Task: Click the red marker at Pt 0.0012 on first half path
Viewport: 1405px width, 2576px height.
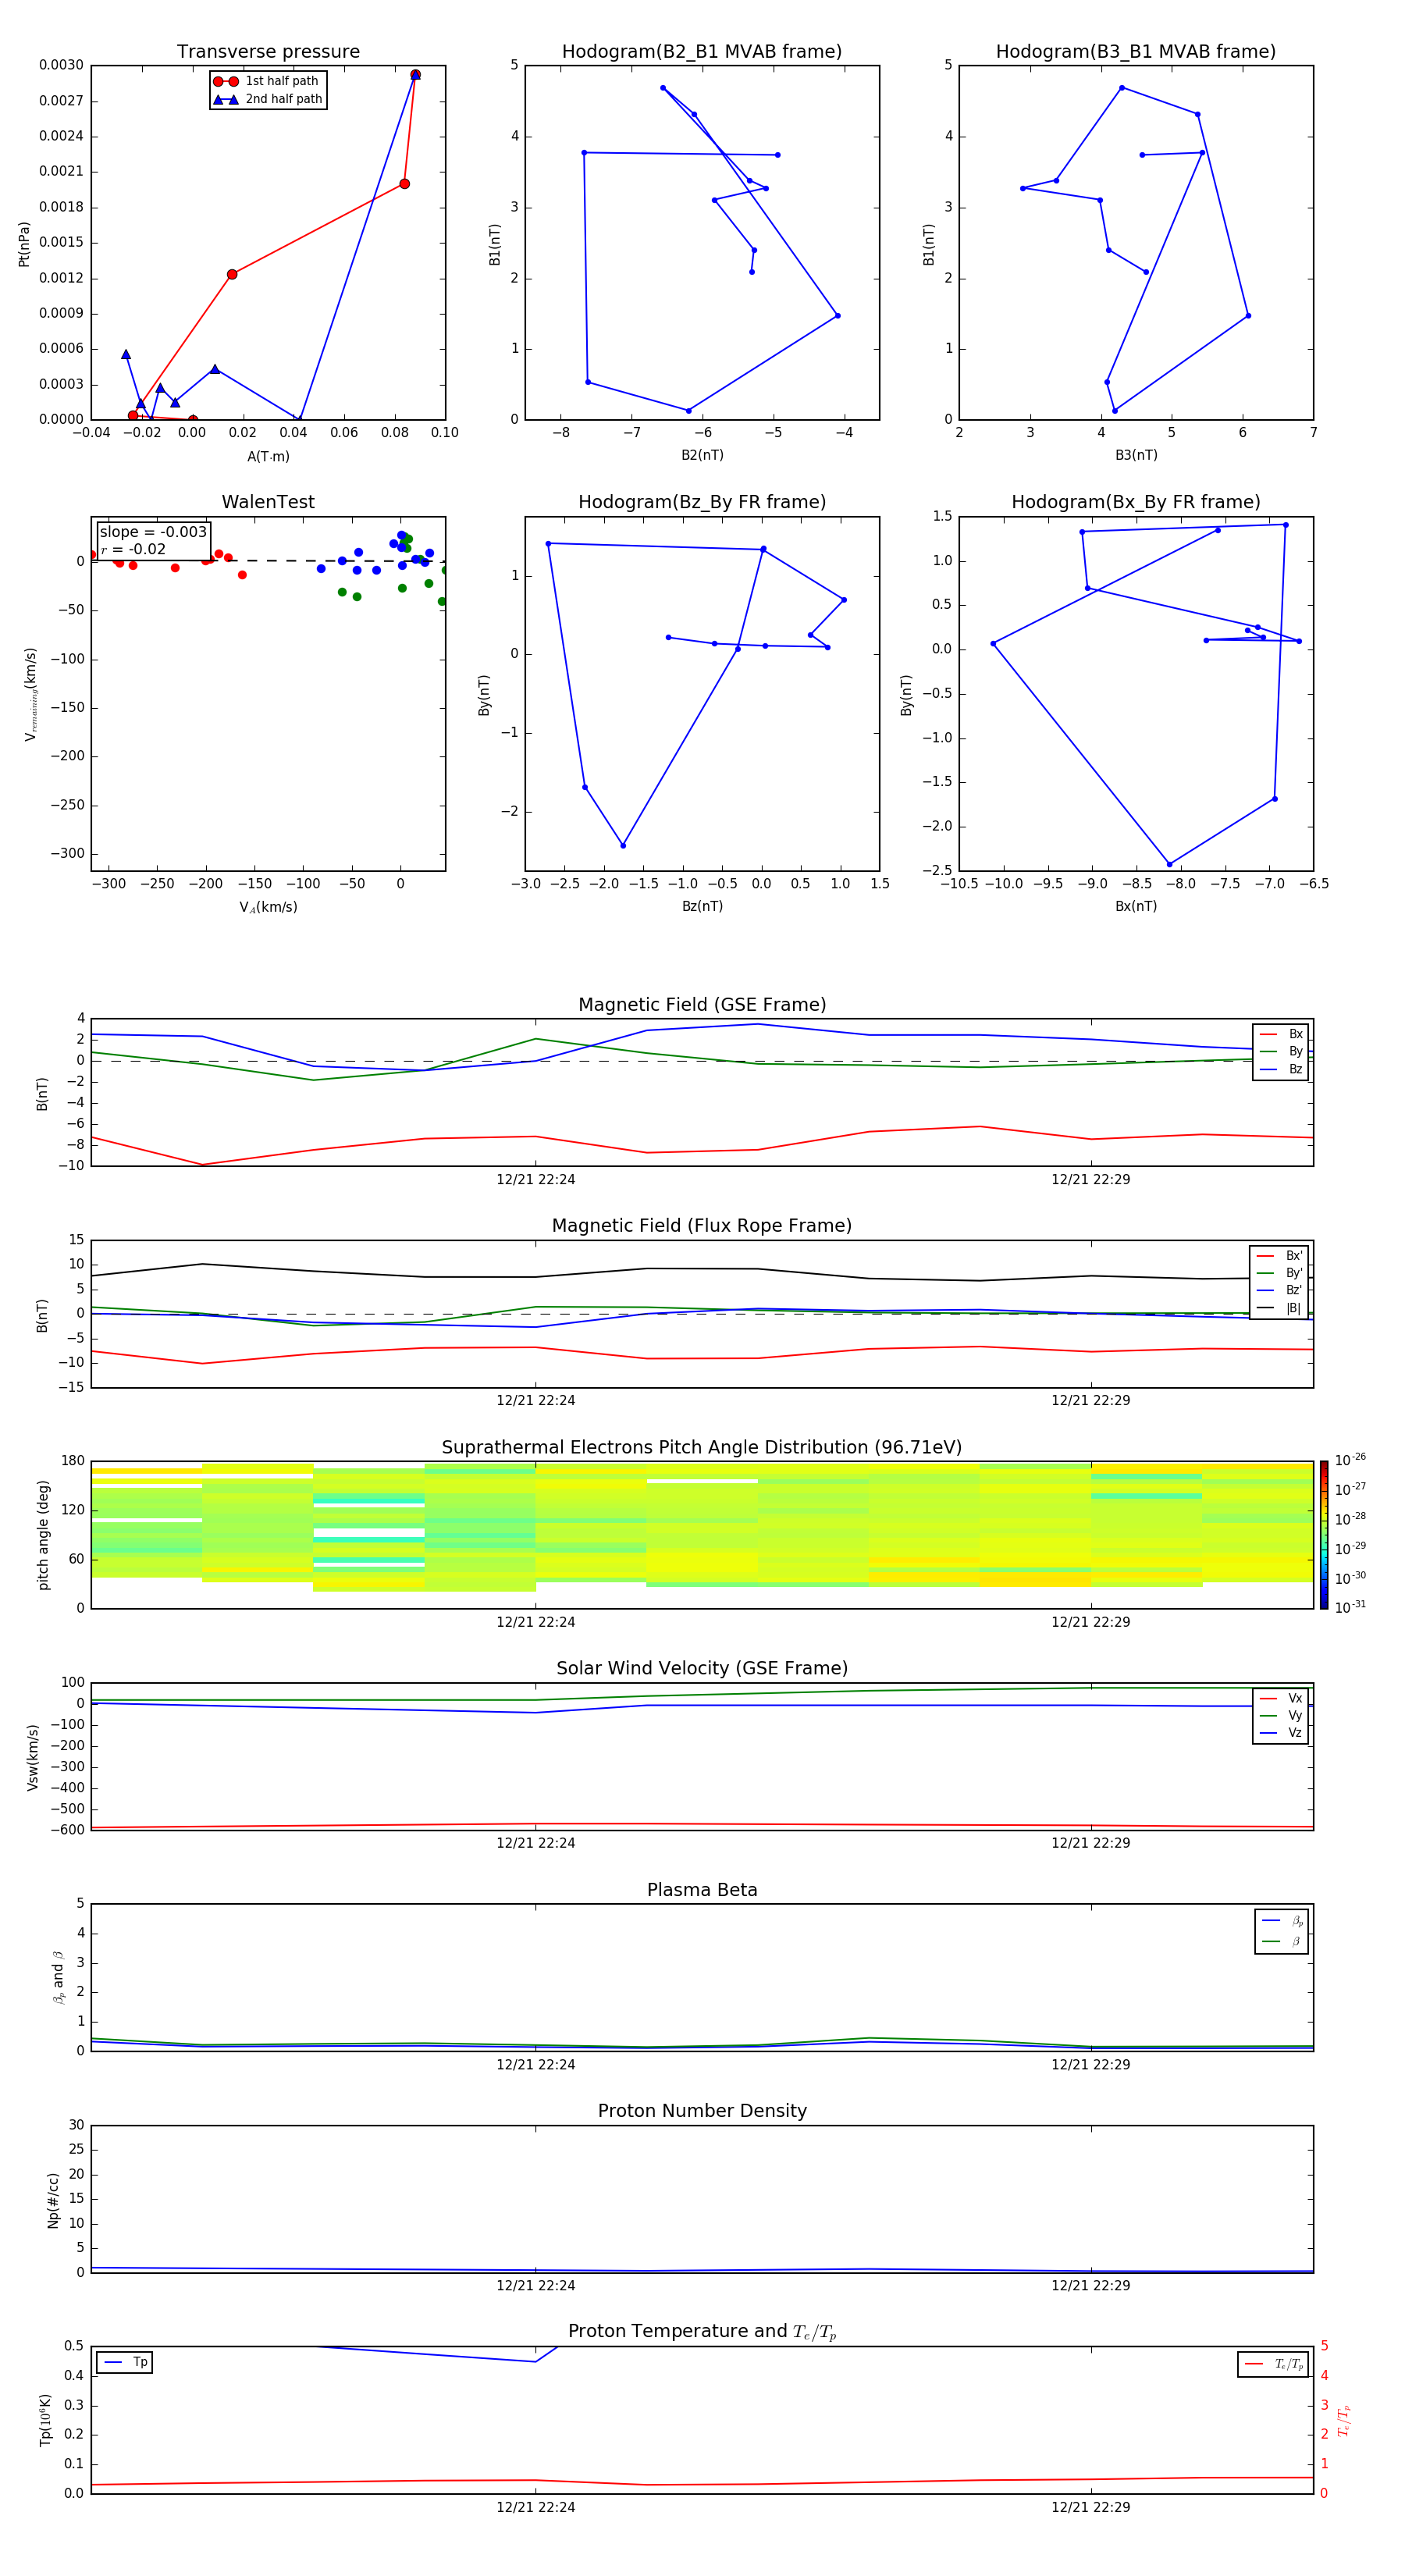Action: 232,274
